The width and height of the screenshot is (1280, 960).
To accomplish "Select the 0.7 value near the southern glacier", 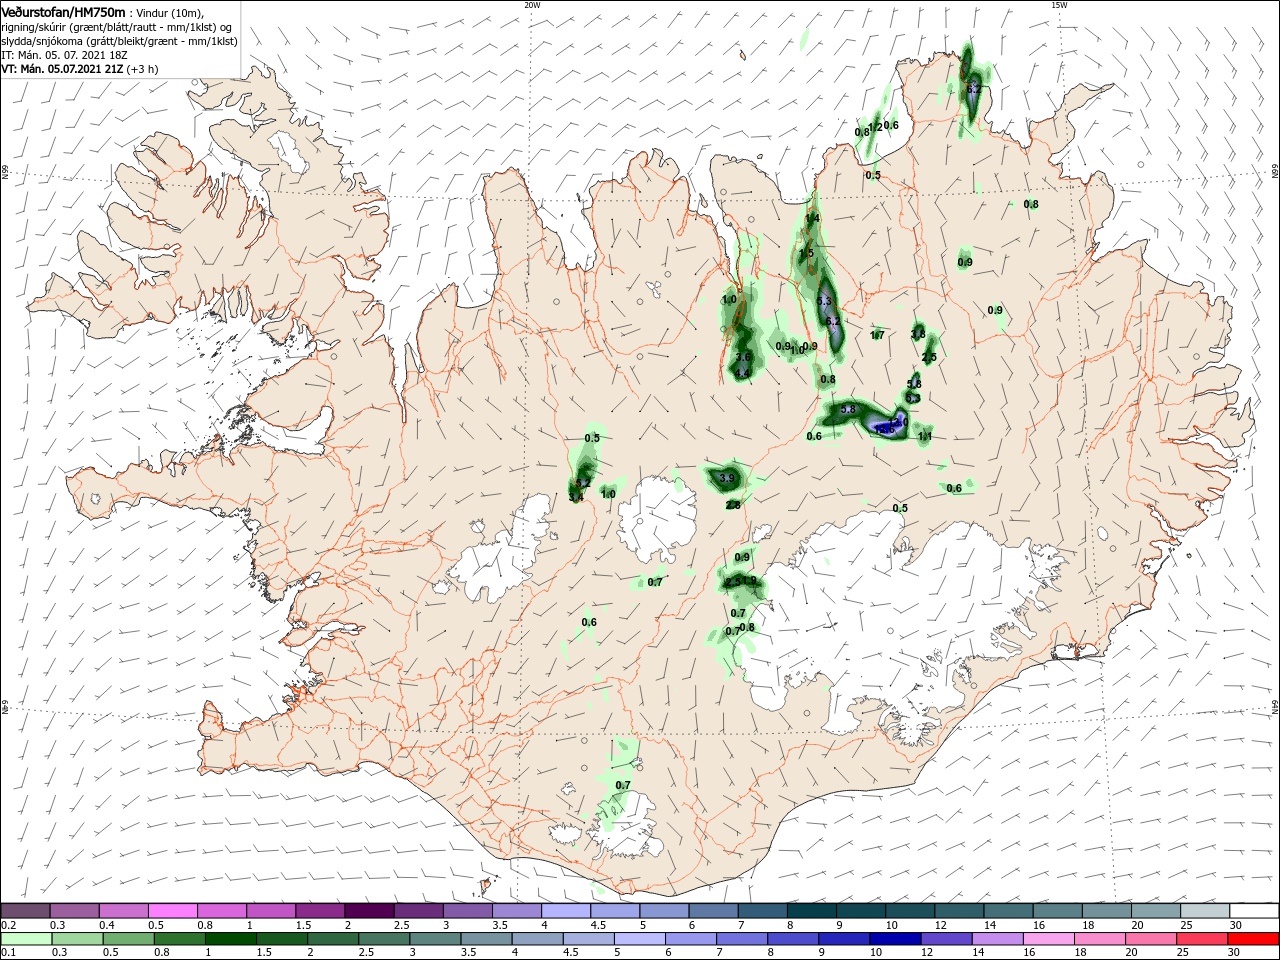I will (x=623, y=785).
